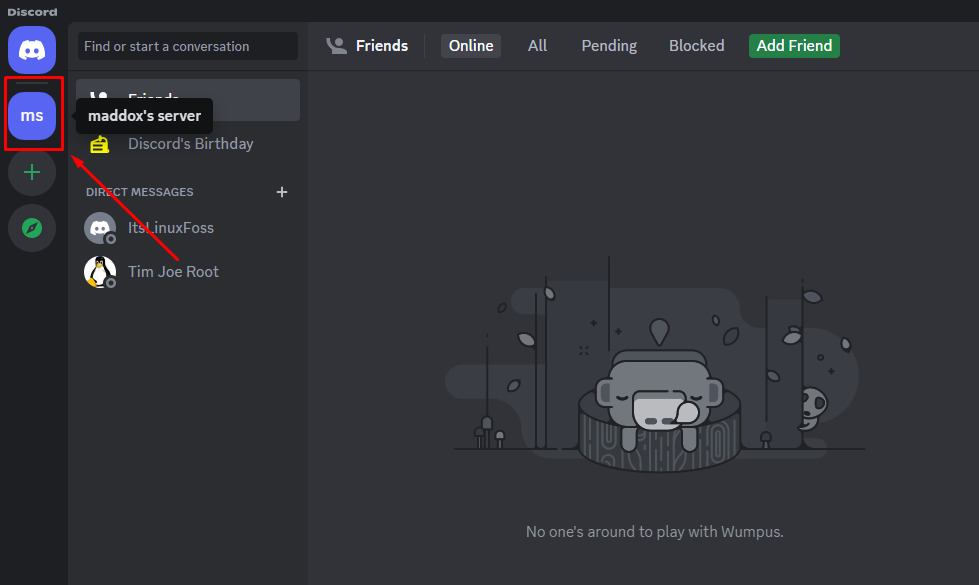The width and height of the screenshot is (979, 585).
Task: Open maddox's server (ms) icon
Action: pos(32,116)
